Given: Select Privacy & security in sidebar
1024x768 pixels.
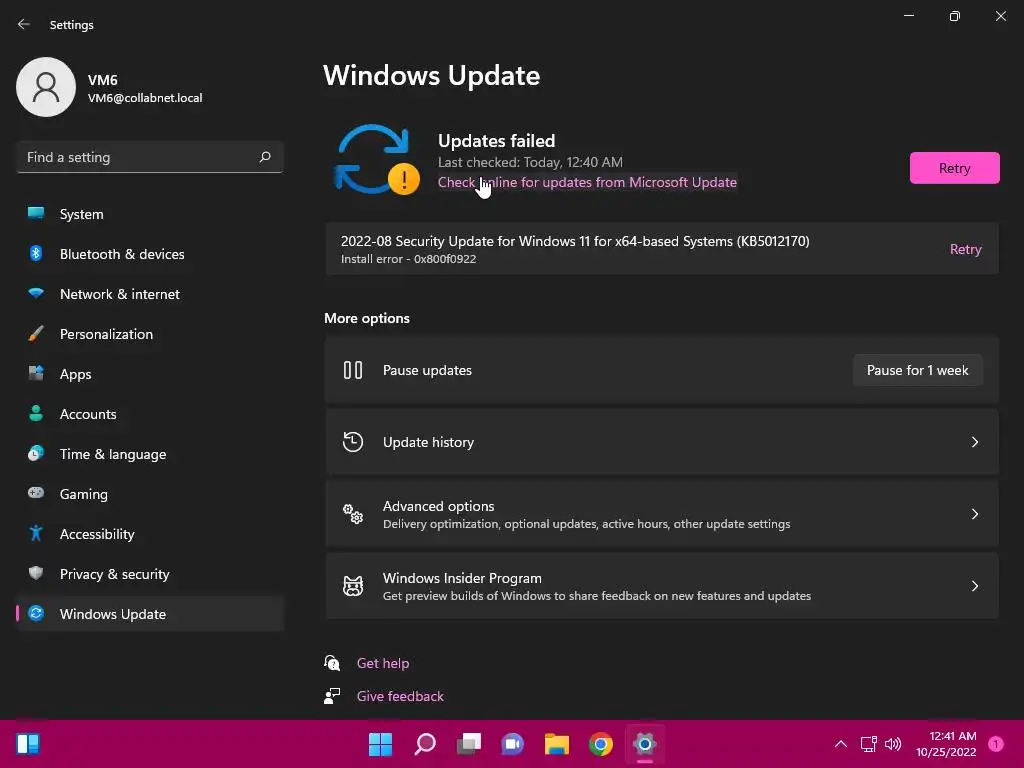Looking at the screenshot, I should click(x=150, y=574).
